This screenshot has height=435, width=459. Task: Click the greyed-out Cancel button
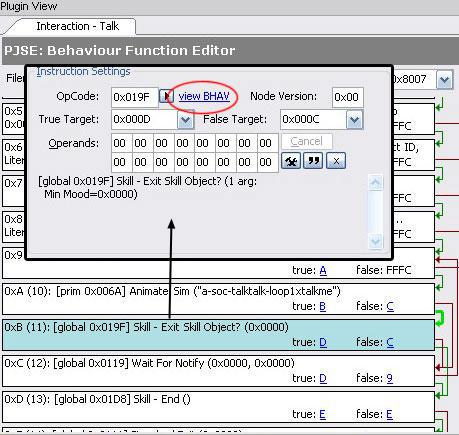click(x=306, y=141)
